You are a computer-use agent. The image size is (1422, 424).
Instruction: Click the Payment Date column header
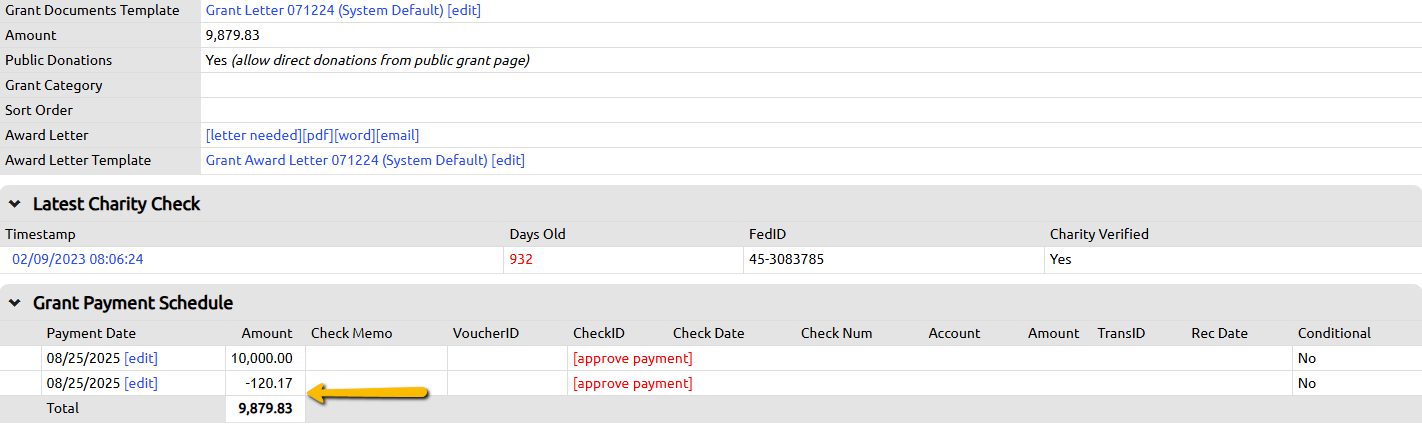[91, 333]
